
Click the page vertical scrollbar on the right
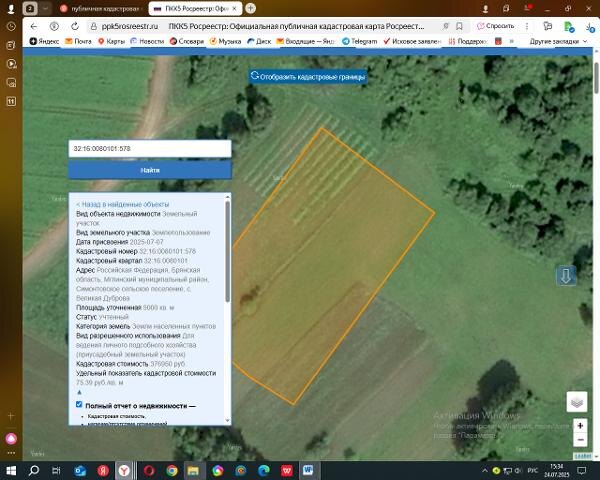click(596, 78)
